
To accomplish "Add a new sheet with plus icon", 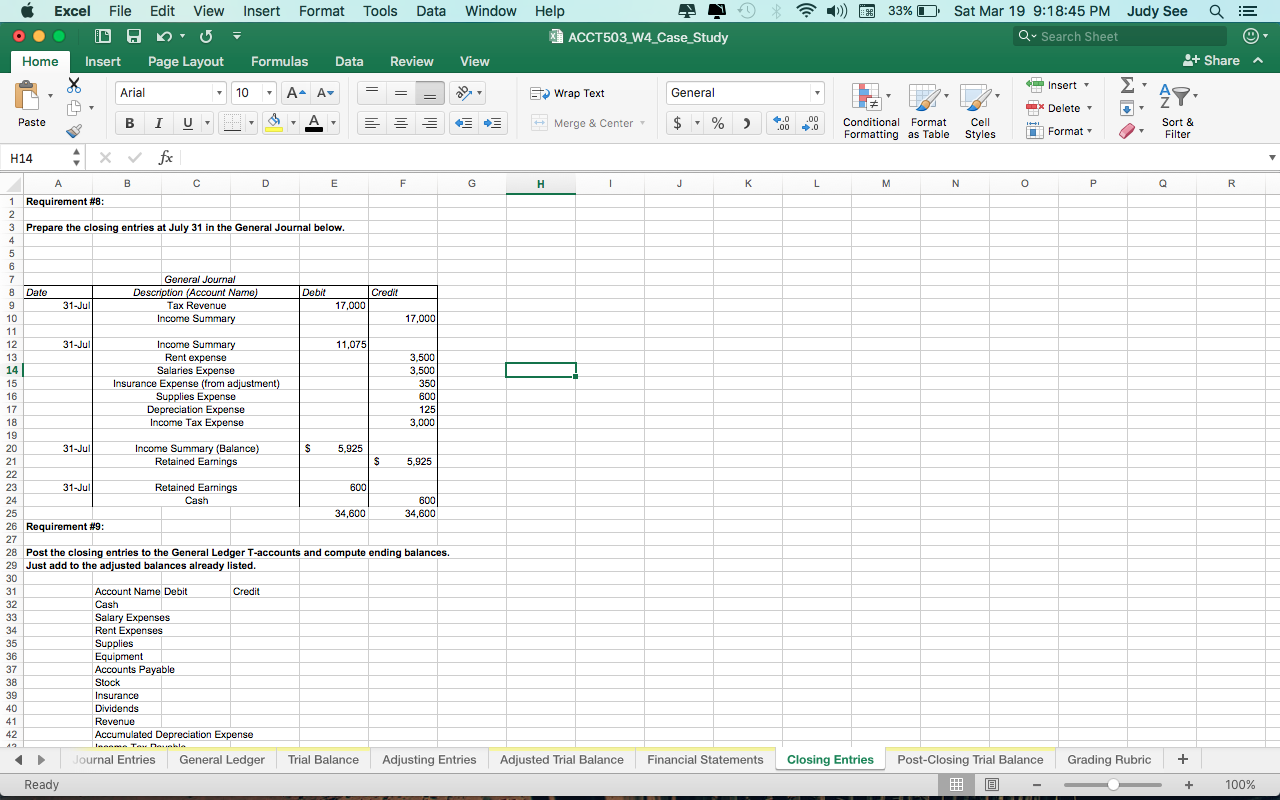I will click(x=1183, y=760).
